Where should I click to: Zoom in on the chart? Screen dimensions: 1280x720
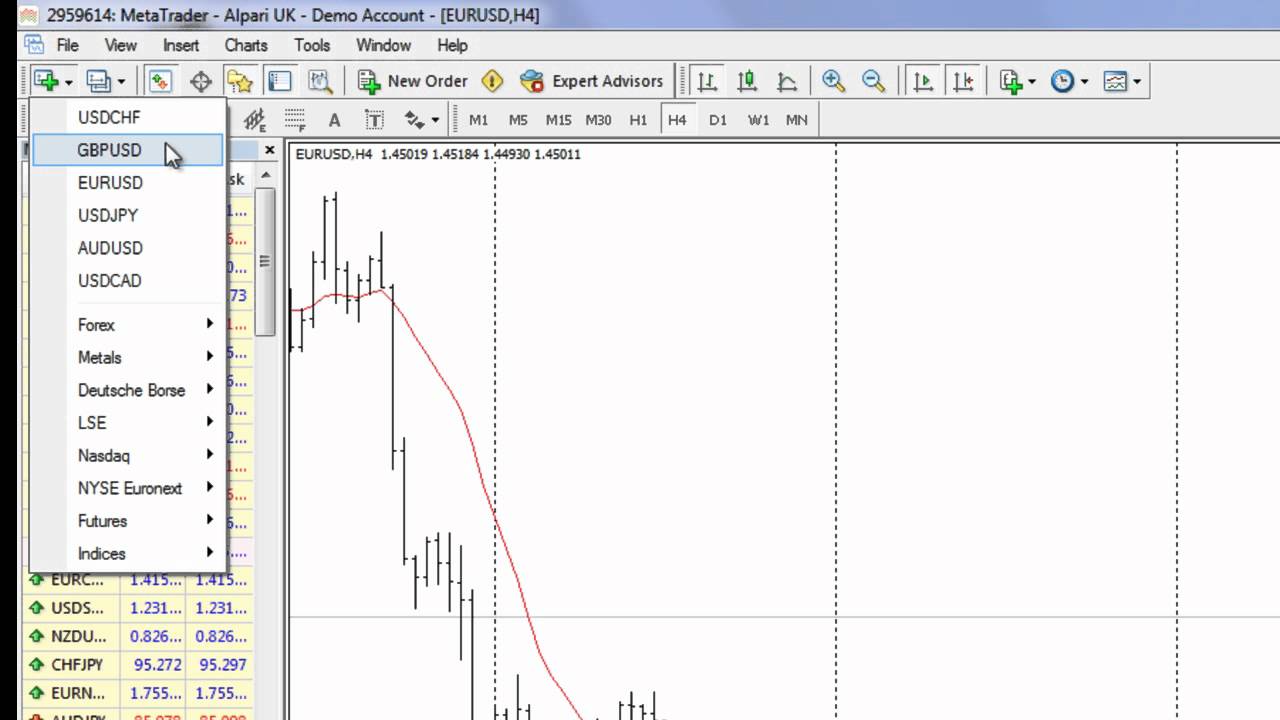[832, 81]
